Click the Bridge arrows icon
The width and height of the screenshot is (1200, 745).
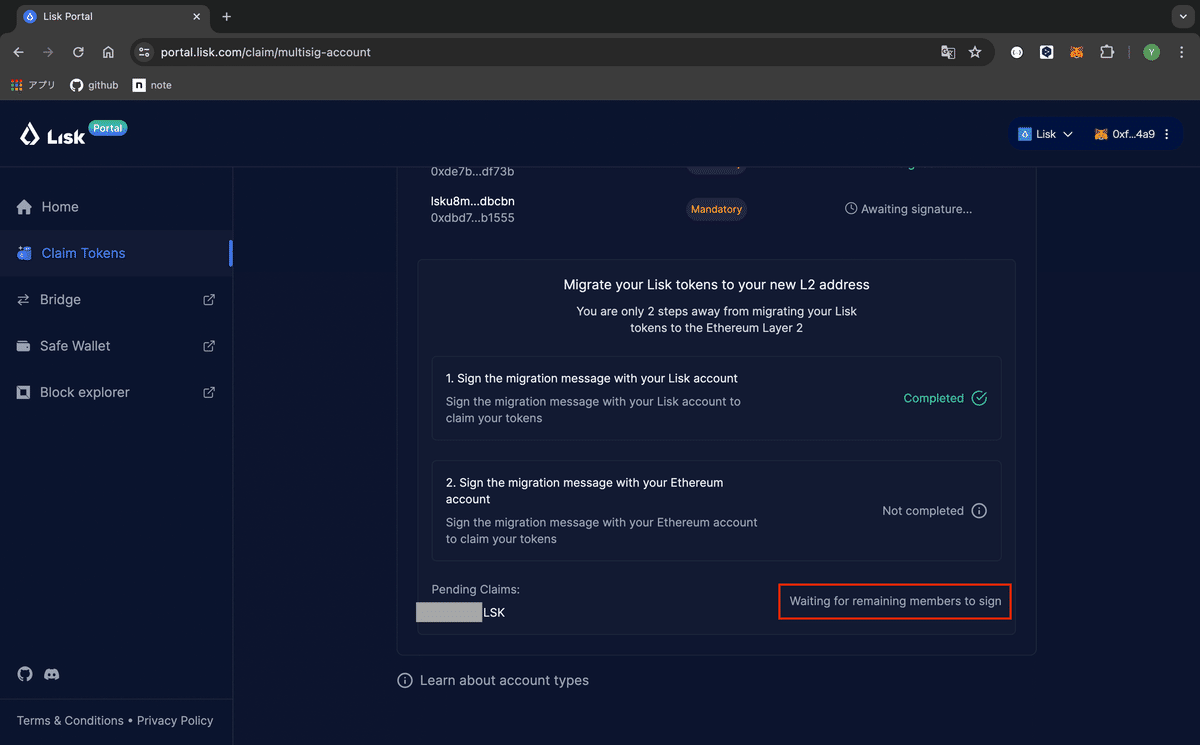point(24,299)
